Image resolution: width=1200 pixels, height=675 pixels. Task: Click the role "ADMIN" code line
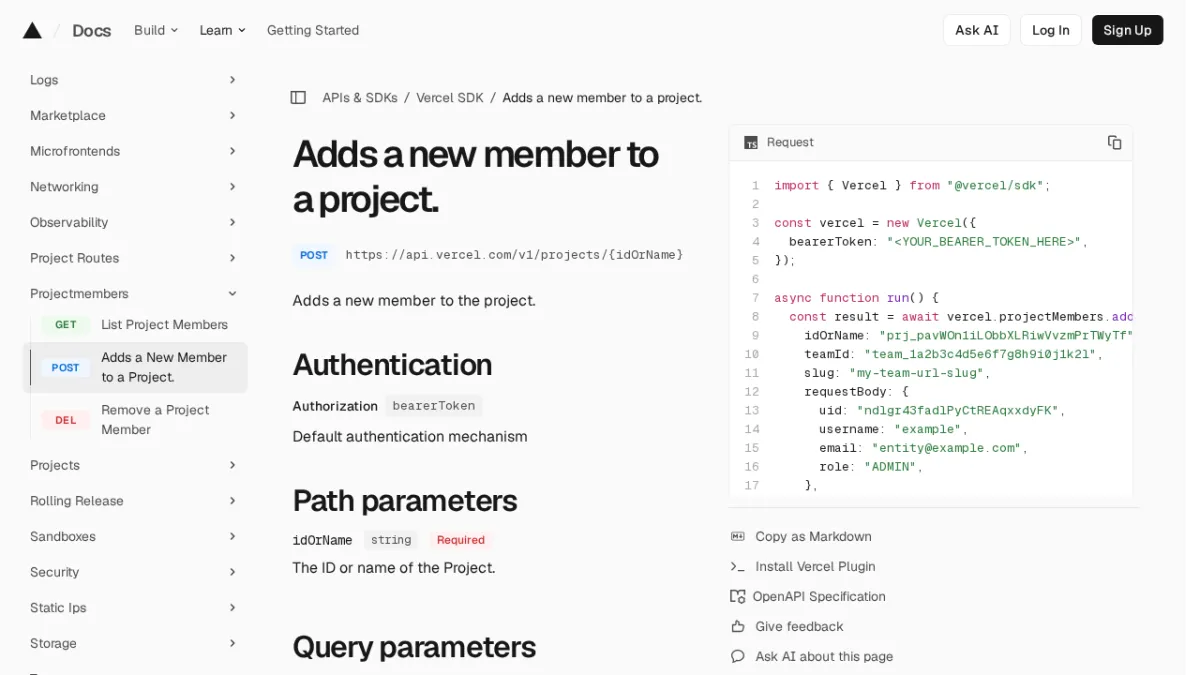click(x=871, y=466)
